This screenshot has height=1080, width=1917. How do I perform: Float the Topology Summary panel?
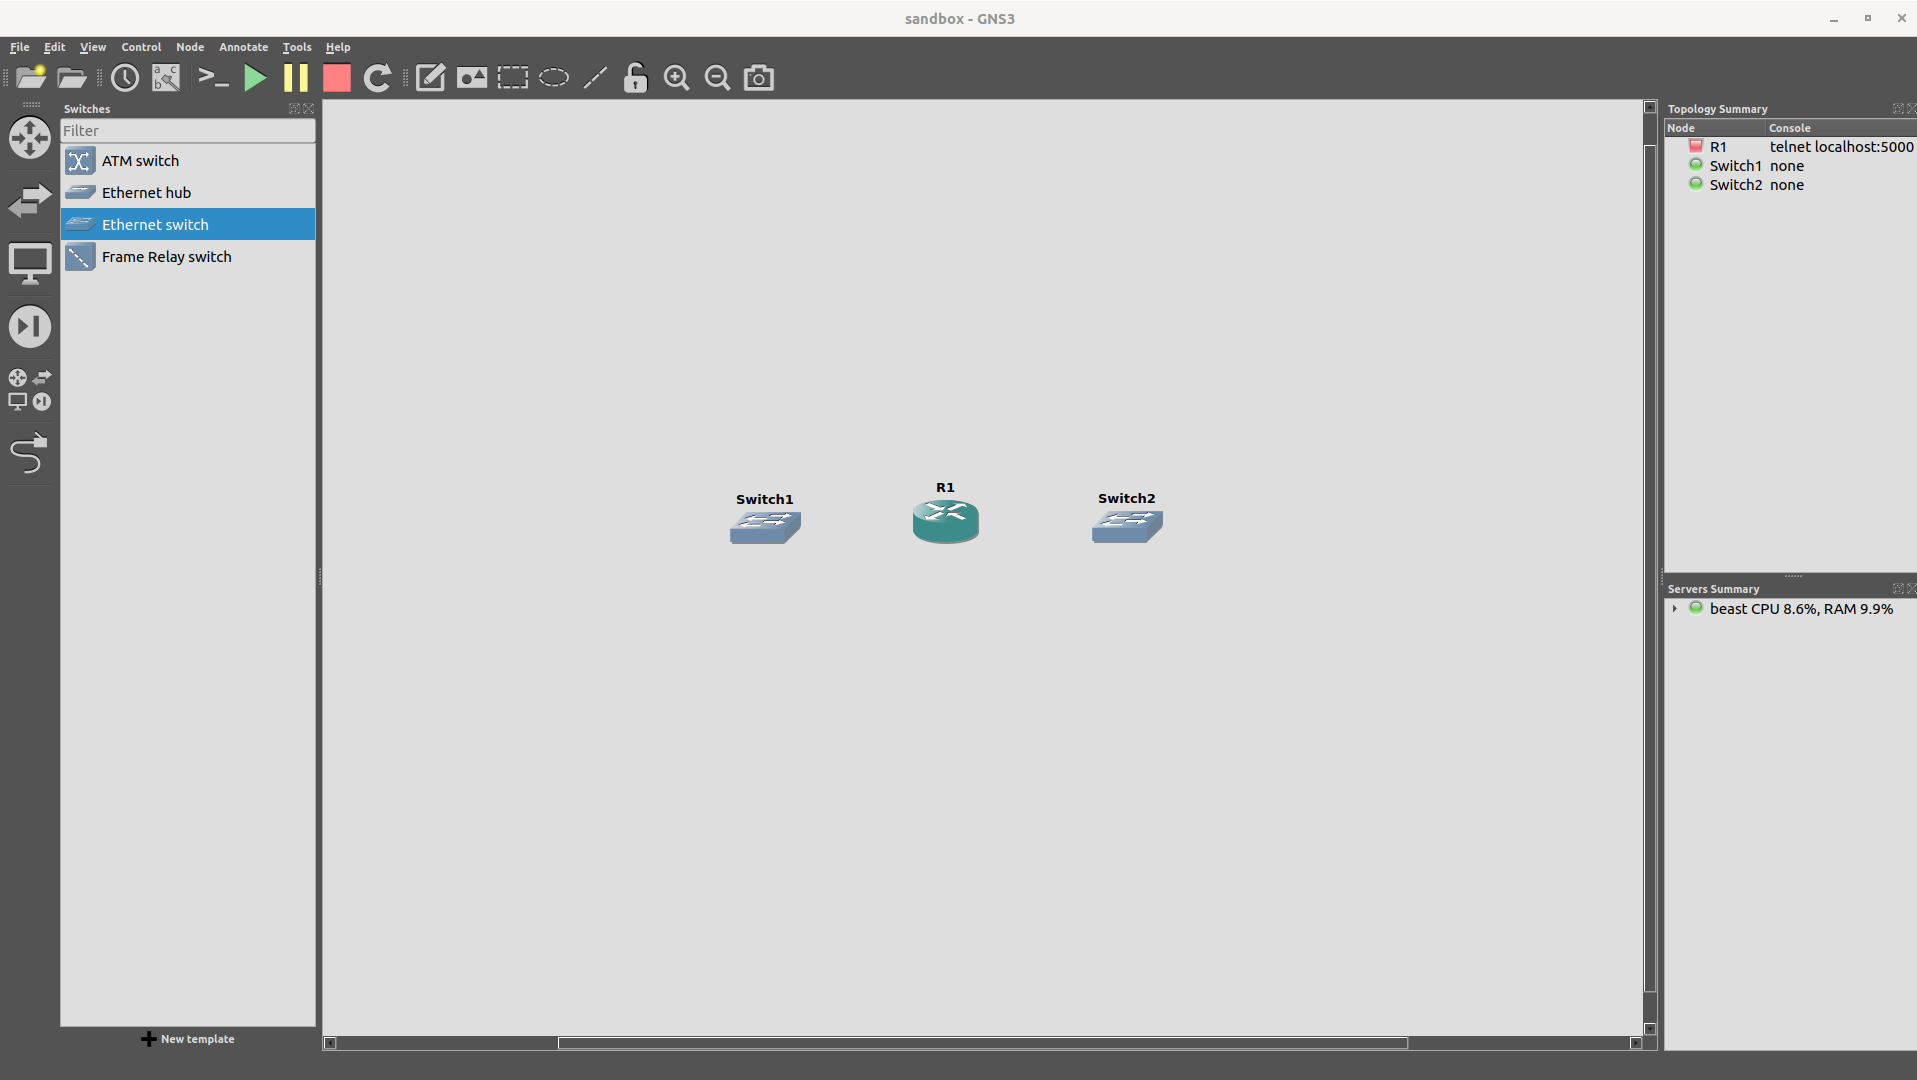coord(1898,109)
